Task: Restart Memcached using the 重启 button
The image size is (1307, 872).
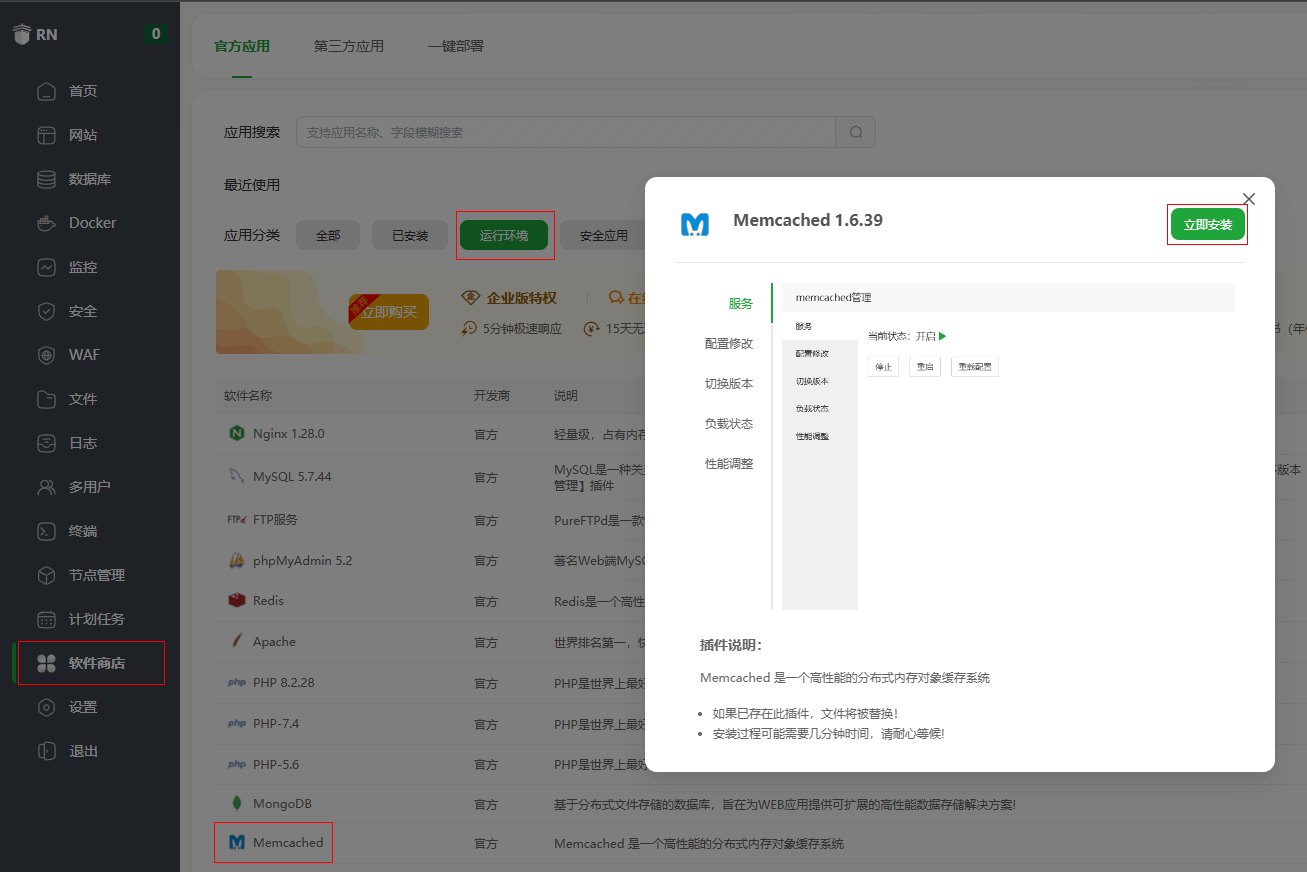Action: (924, 366)
